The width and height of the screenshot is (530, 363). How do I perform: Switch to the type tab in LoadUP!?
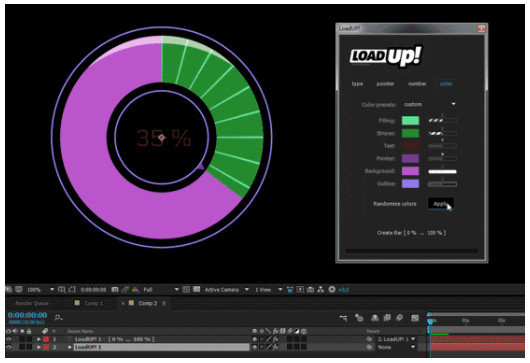coord(357,83)
